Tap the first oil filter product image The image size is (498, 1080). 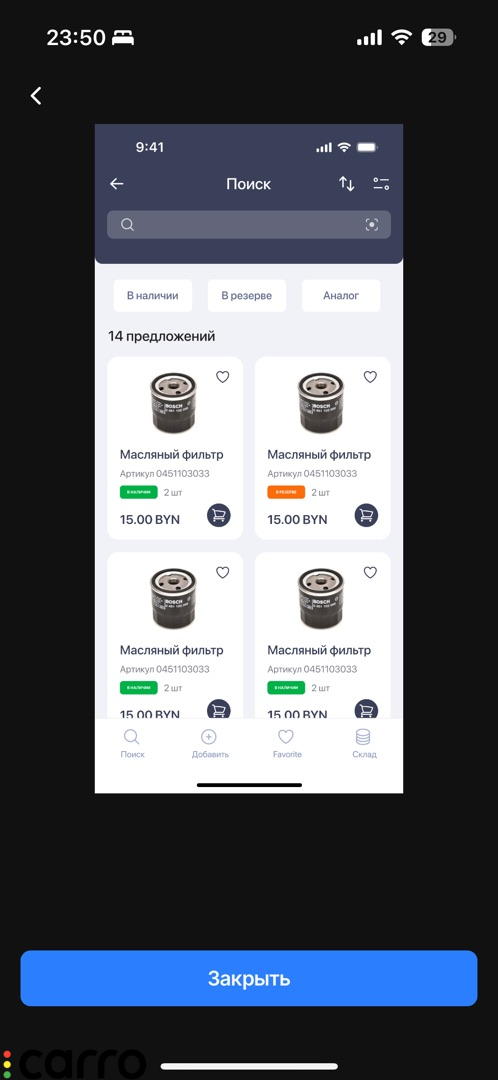[x=174, y=403]
